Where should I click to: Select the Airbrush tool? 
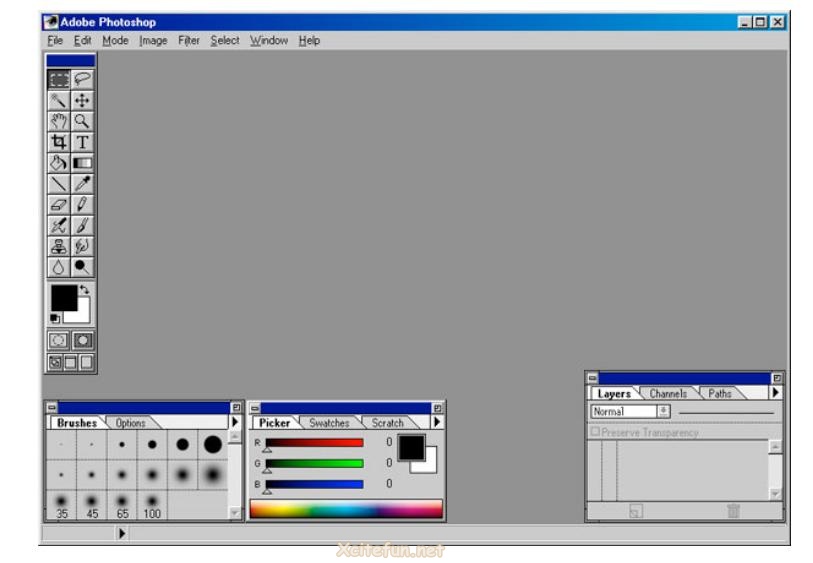click(x=59, y=225)
